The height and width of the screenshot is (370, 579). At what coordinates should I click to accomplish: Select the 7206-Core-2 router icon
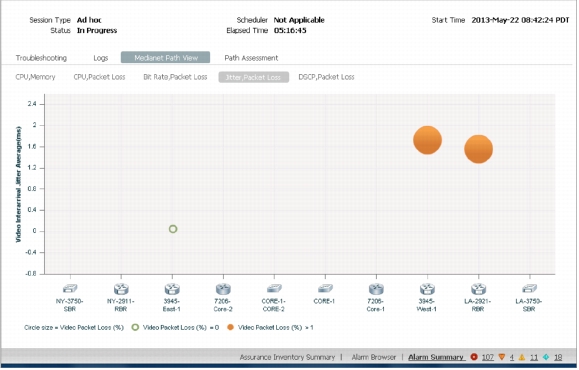pos(223,288)
